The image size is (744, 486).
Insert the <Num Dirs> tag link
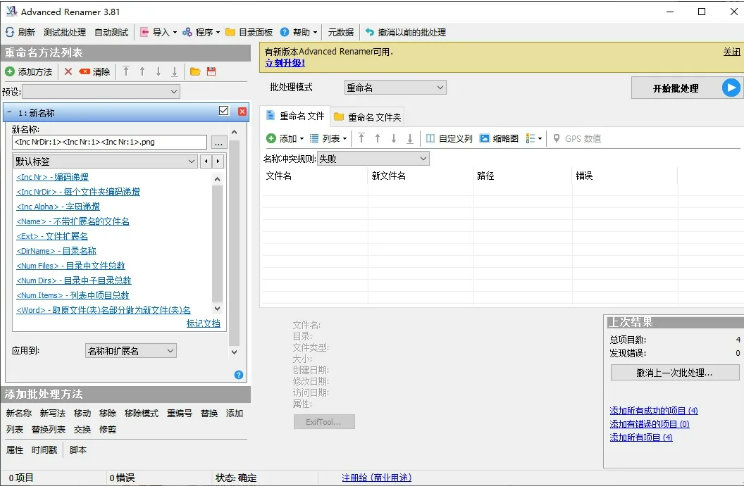(74, 280)
